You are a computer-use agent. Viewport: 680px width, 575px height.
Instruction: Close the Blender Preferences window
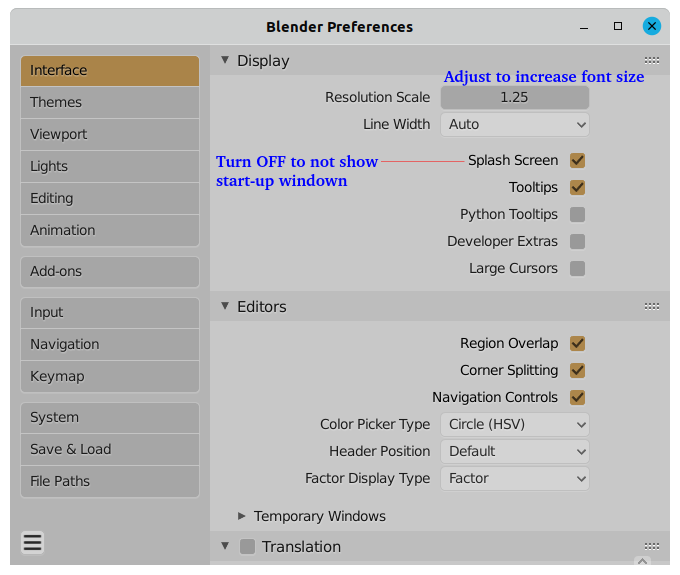(651, 26)
